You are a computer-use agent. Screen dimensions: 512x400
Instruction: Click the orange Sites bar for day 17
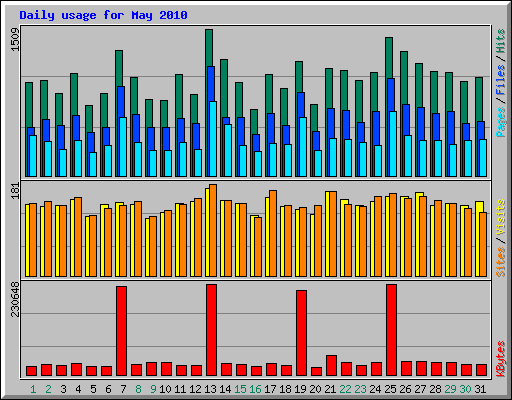(273, 233)
